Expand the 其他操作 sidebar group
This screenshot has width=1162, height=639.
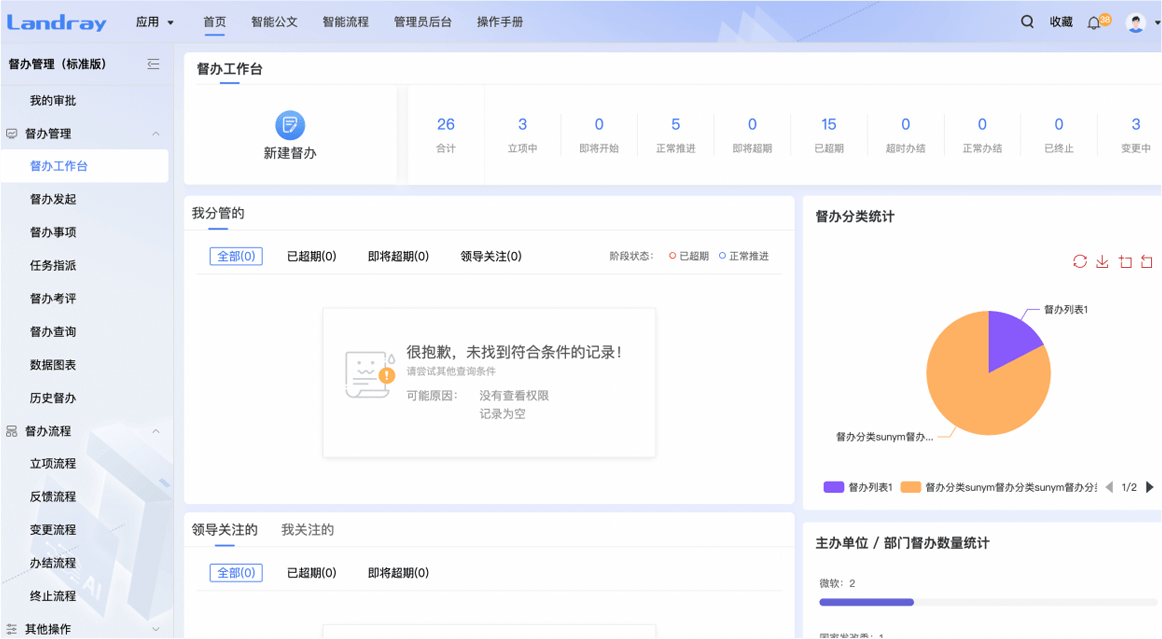[156, 629]
